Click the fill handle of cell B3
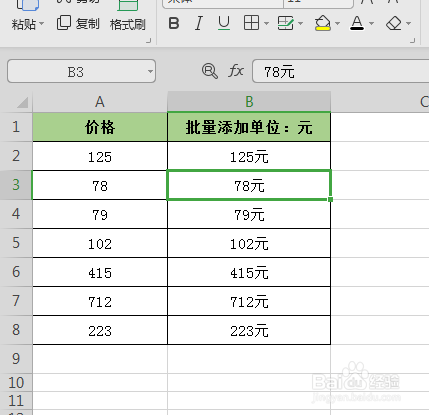Image resolution: width=429 pixels, height=415 pixels. pyautogui.click(x=330, y=199)
